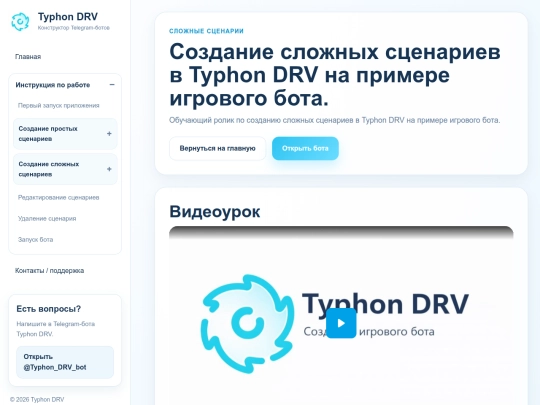
Task: Go to Запуск бота page
Action: tap(35, 239)
